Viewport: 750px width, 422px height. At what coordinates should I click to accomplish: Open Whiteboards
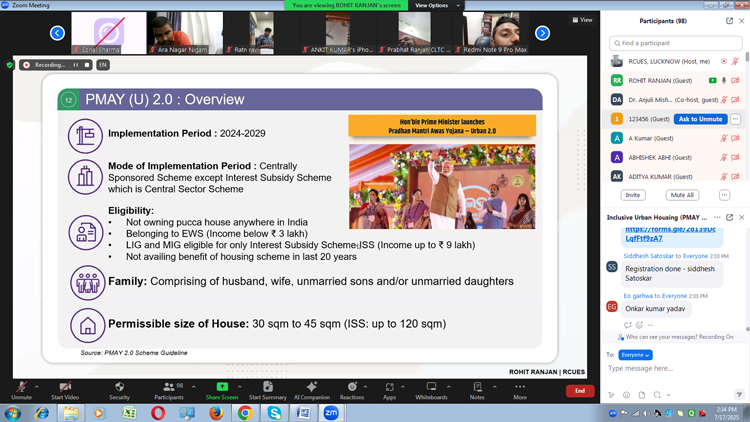(x=431, y=390)
